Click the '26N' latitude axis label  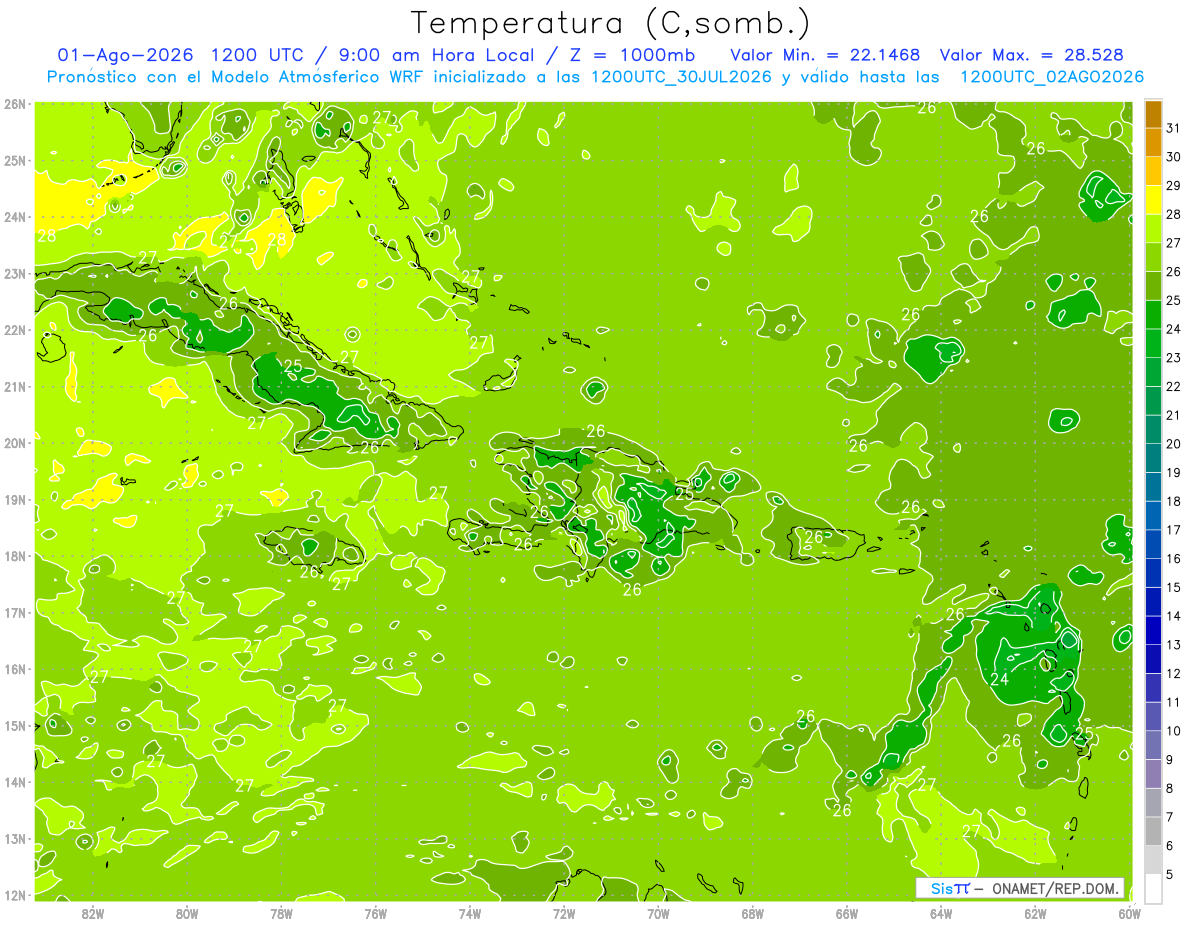tap(15, 103)
